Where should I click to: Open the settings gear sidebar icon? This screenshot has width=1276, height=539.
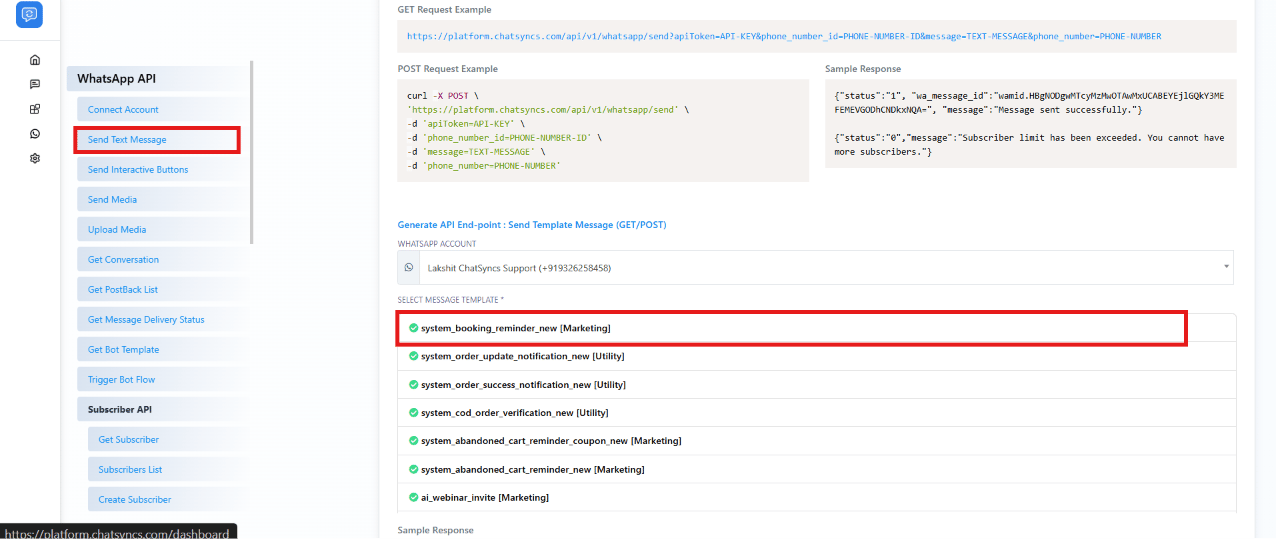tap(35, 158)
